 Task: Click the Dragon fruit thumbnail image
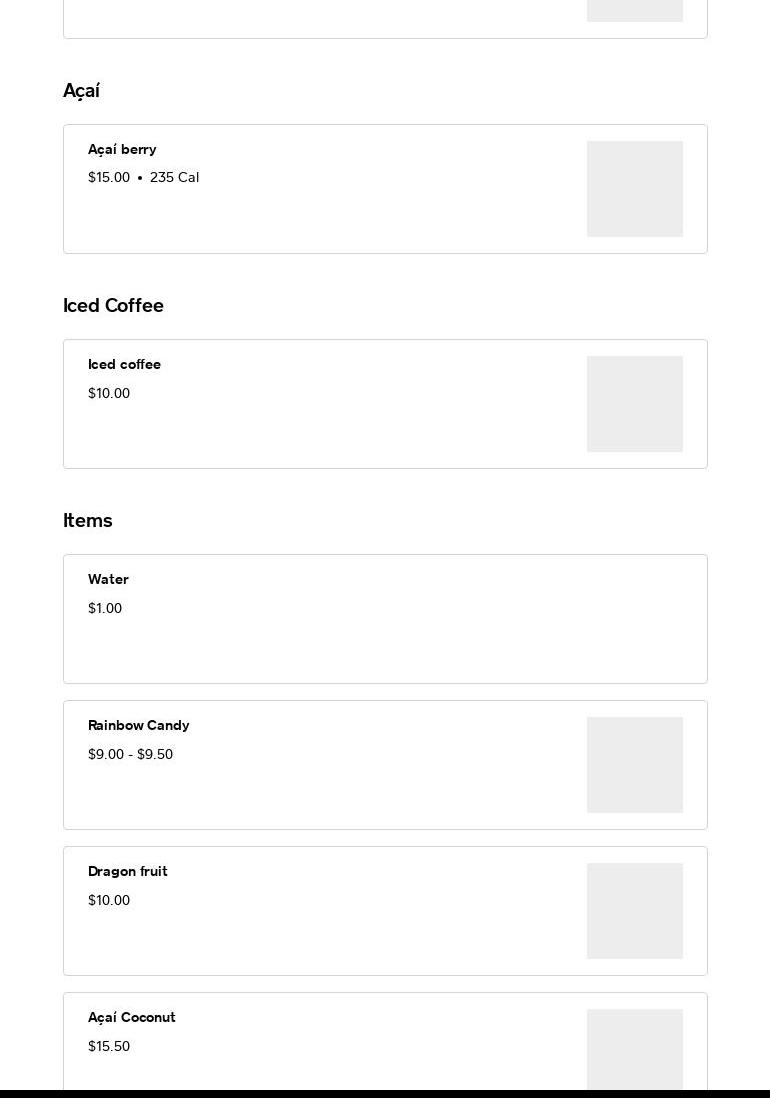[x=634, y=911]
